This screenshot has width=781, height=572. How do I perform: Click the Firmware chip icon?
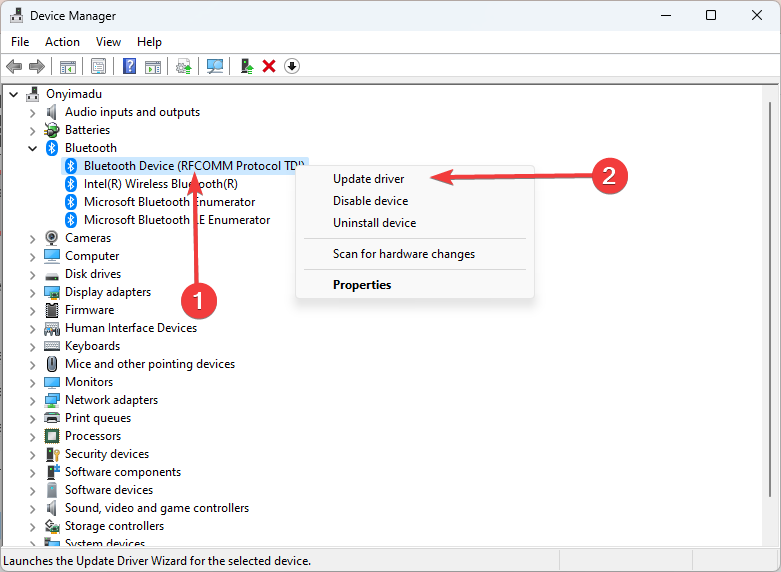coord(52,310)
